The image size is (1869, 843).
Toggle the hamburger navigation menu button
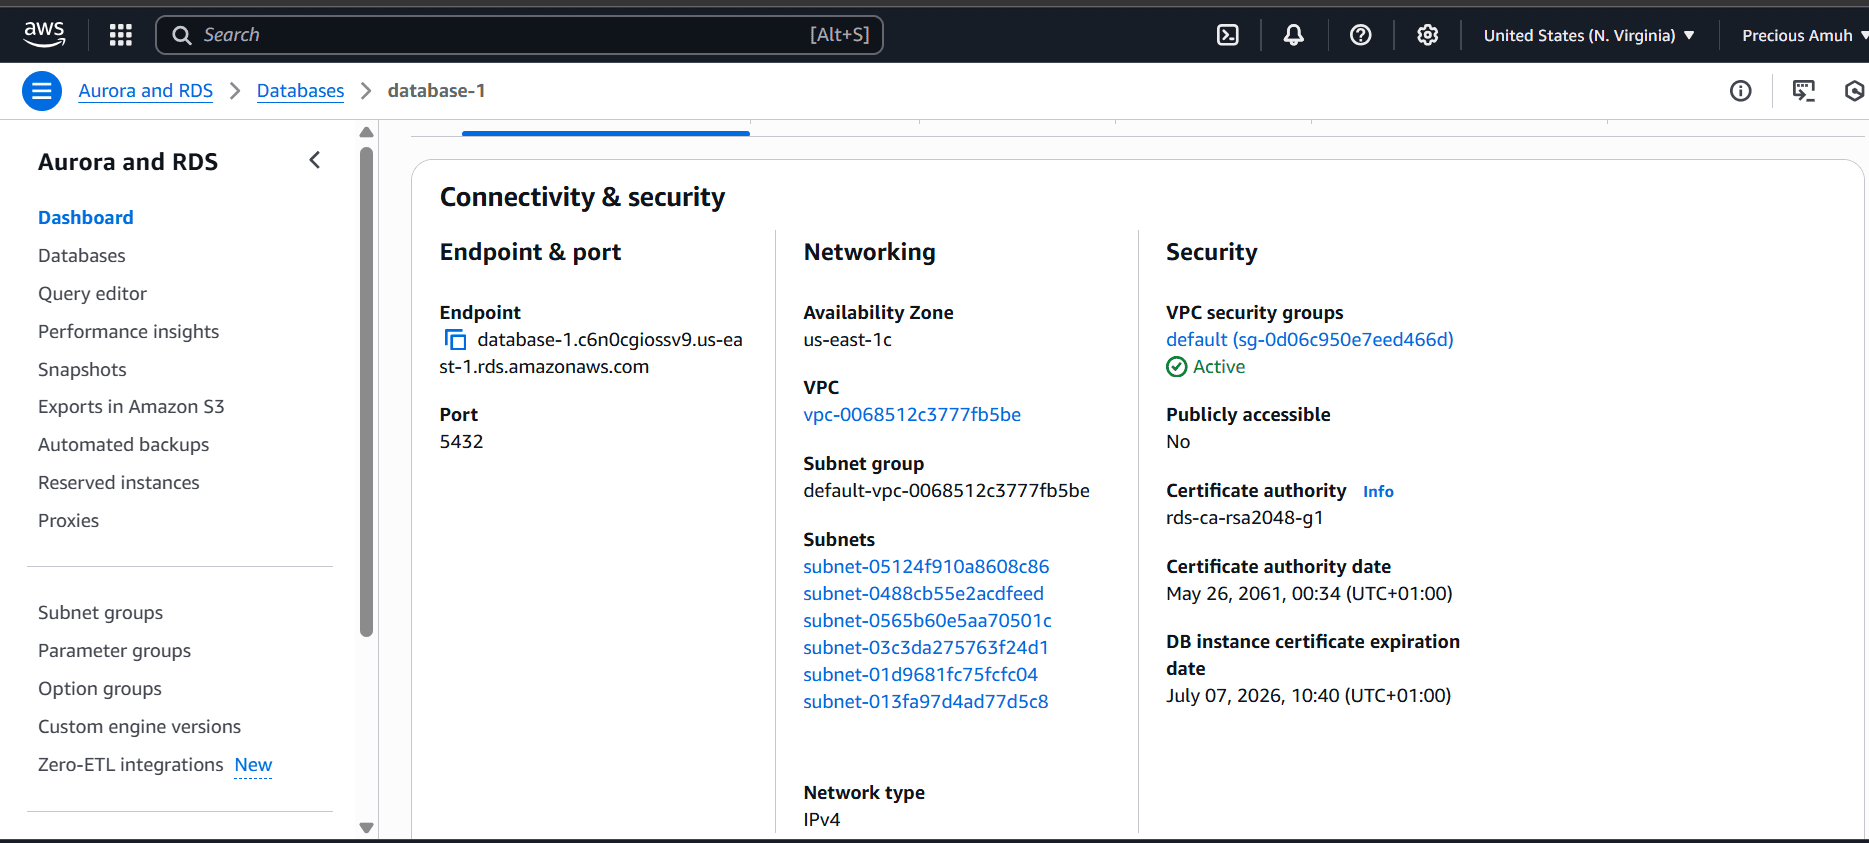(42, 91)
